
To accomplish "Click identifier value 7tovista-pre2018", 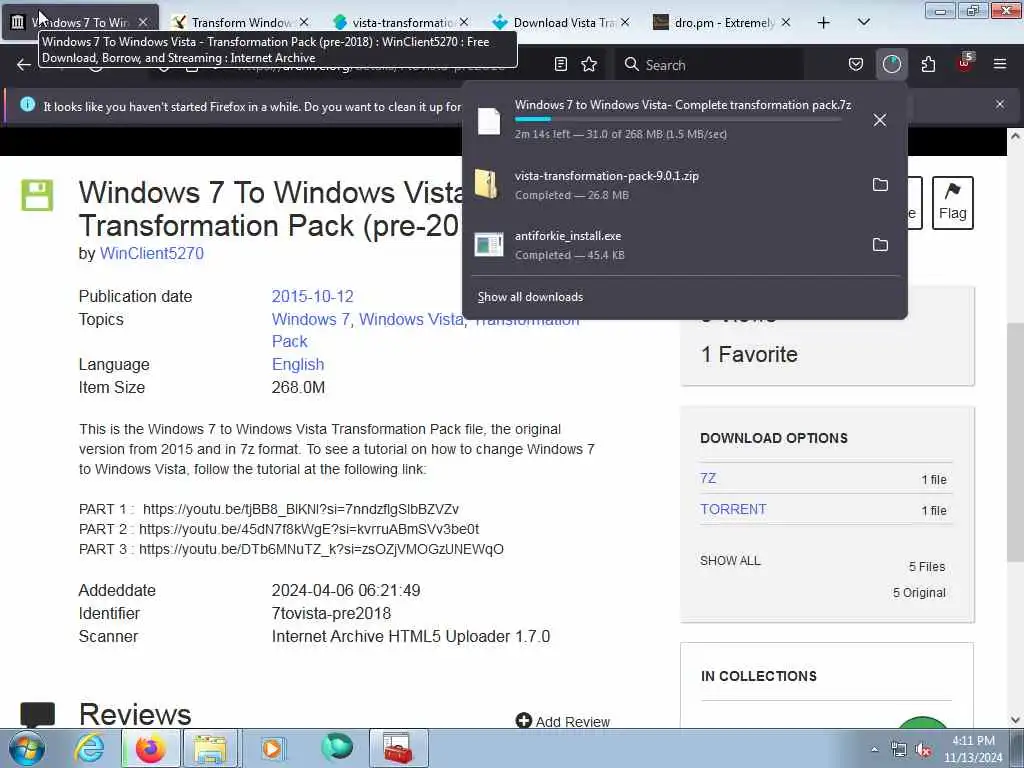I will 331,613.
